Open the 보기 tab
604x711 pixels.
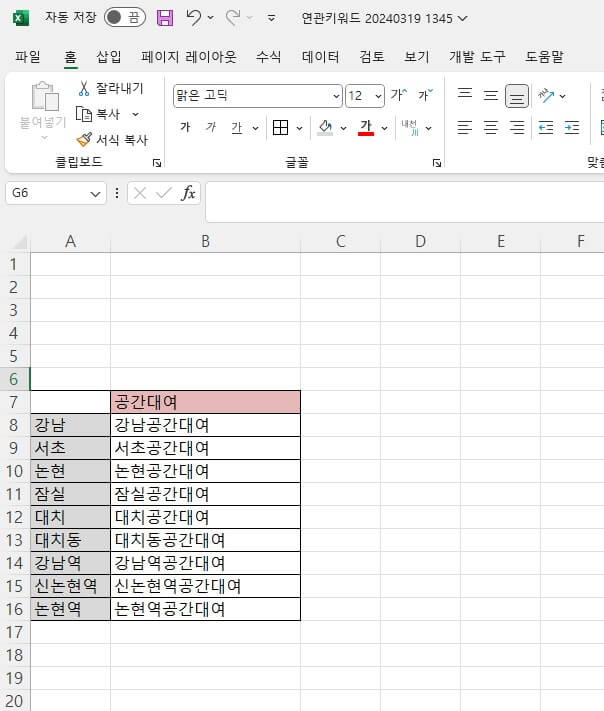coord(416,57)
